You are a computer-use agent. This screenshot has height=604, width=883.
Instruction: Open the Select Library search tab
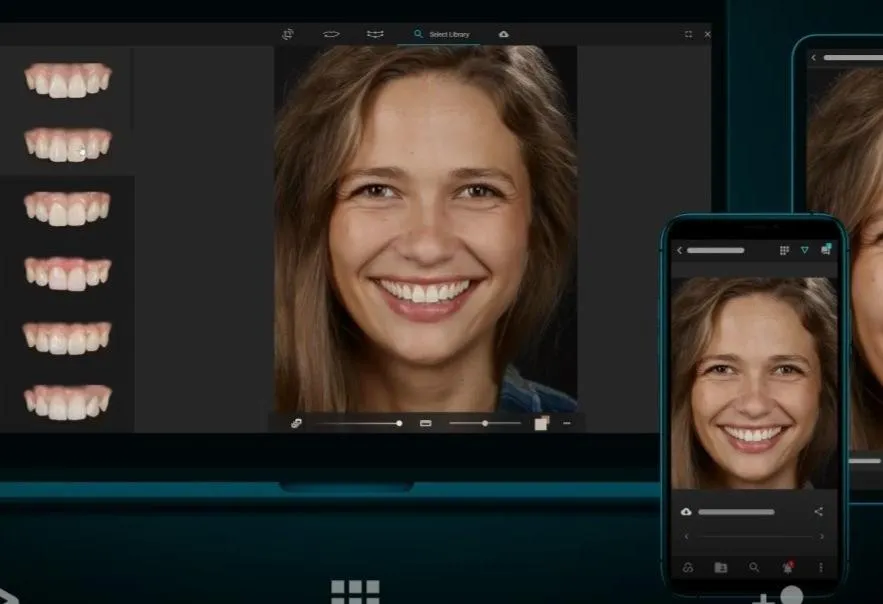[444, 34]
